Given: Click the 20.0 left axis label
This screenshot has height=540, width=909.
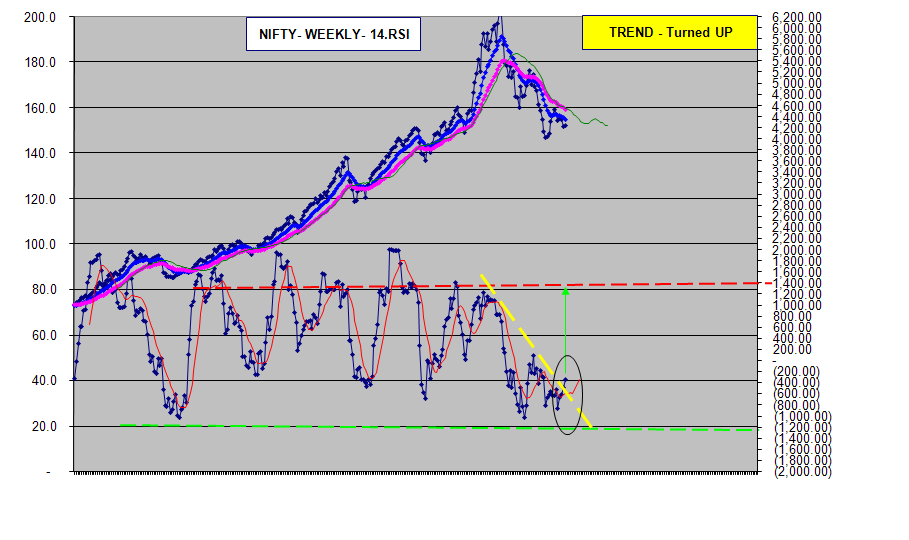Looking at the screenshot, I should [x=44, y=426].
